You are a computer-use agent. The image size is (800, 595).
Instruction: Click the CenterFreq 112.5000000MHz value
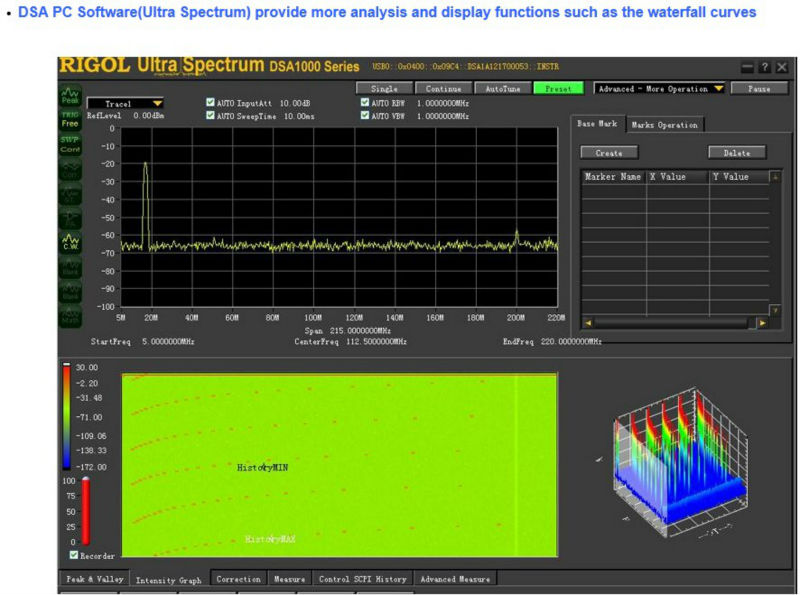[377, 341]
